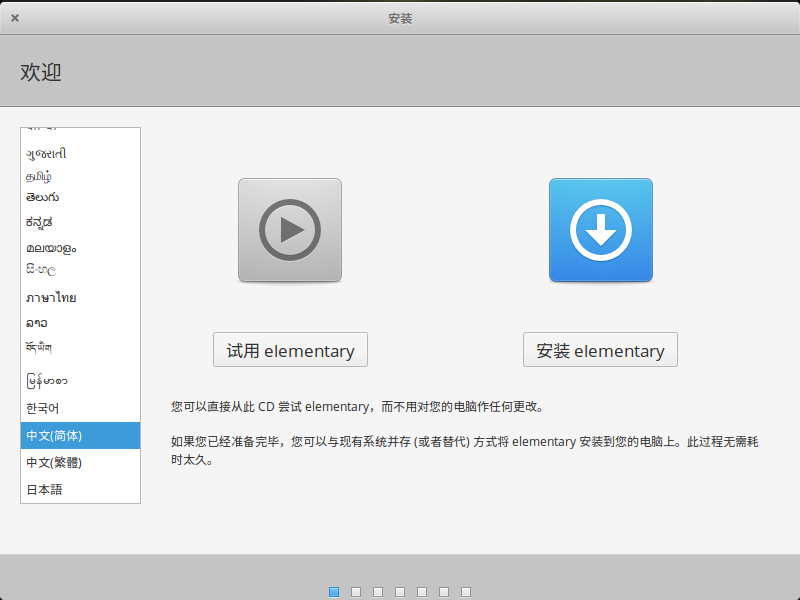Select മലയാളം (Malayalam) language option
This screenshot has width=800, height=600.
pos(51,247)
